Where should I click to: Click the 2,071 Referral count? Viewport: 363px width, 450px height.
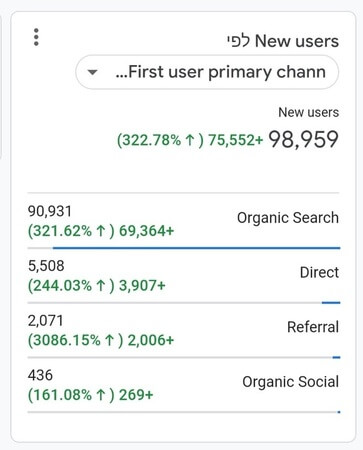click(45, 321)
